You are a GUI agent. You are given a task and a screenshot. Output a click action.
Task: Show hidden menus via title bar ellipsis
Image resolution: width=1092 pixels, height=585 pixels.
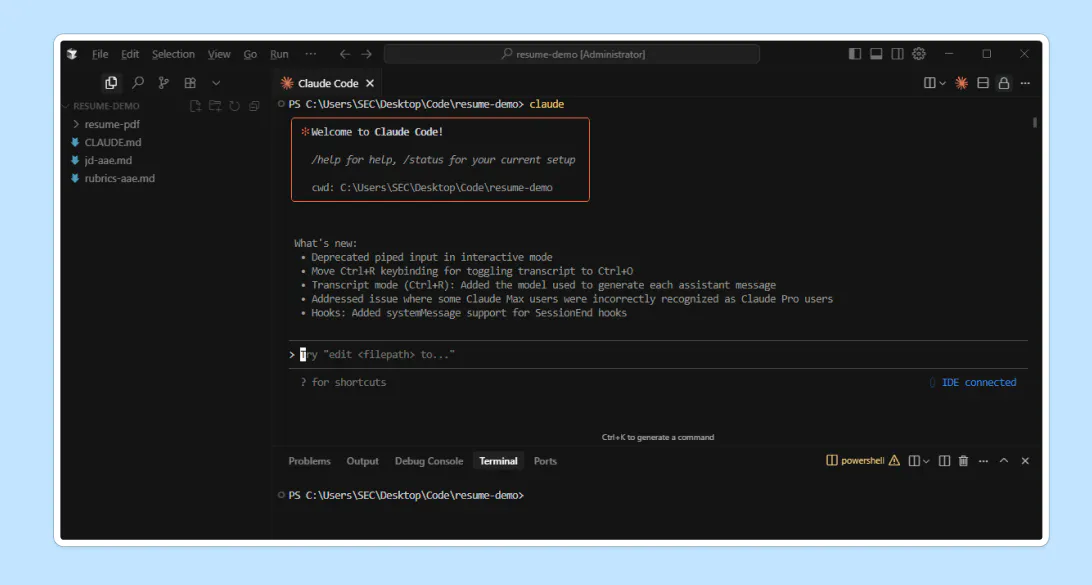tap(311, 54)
